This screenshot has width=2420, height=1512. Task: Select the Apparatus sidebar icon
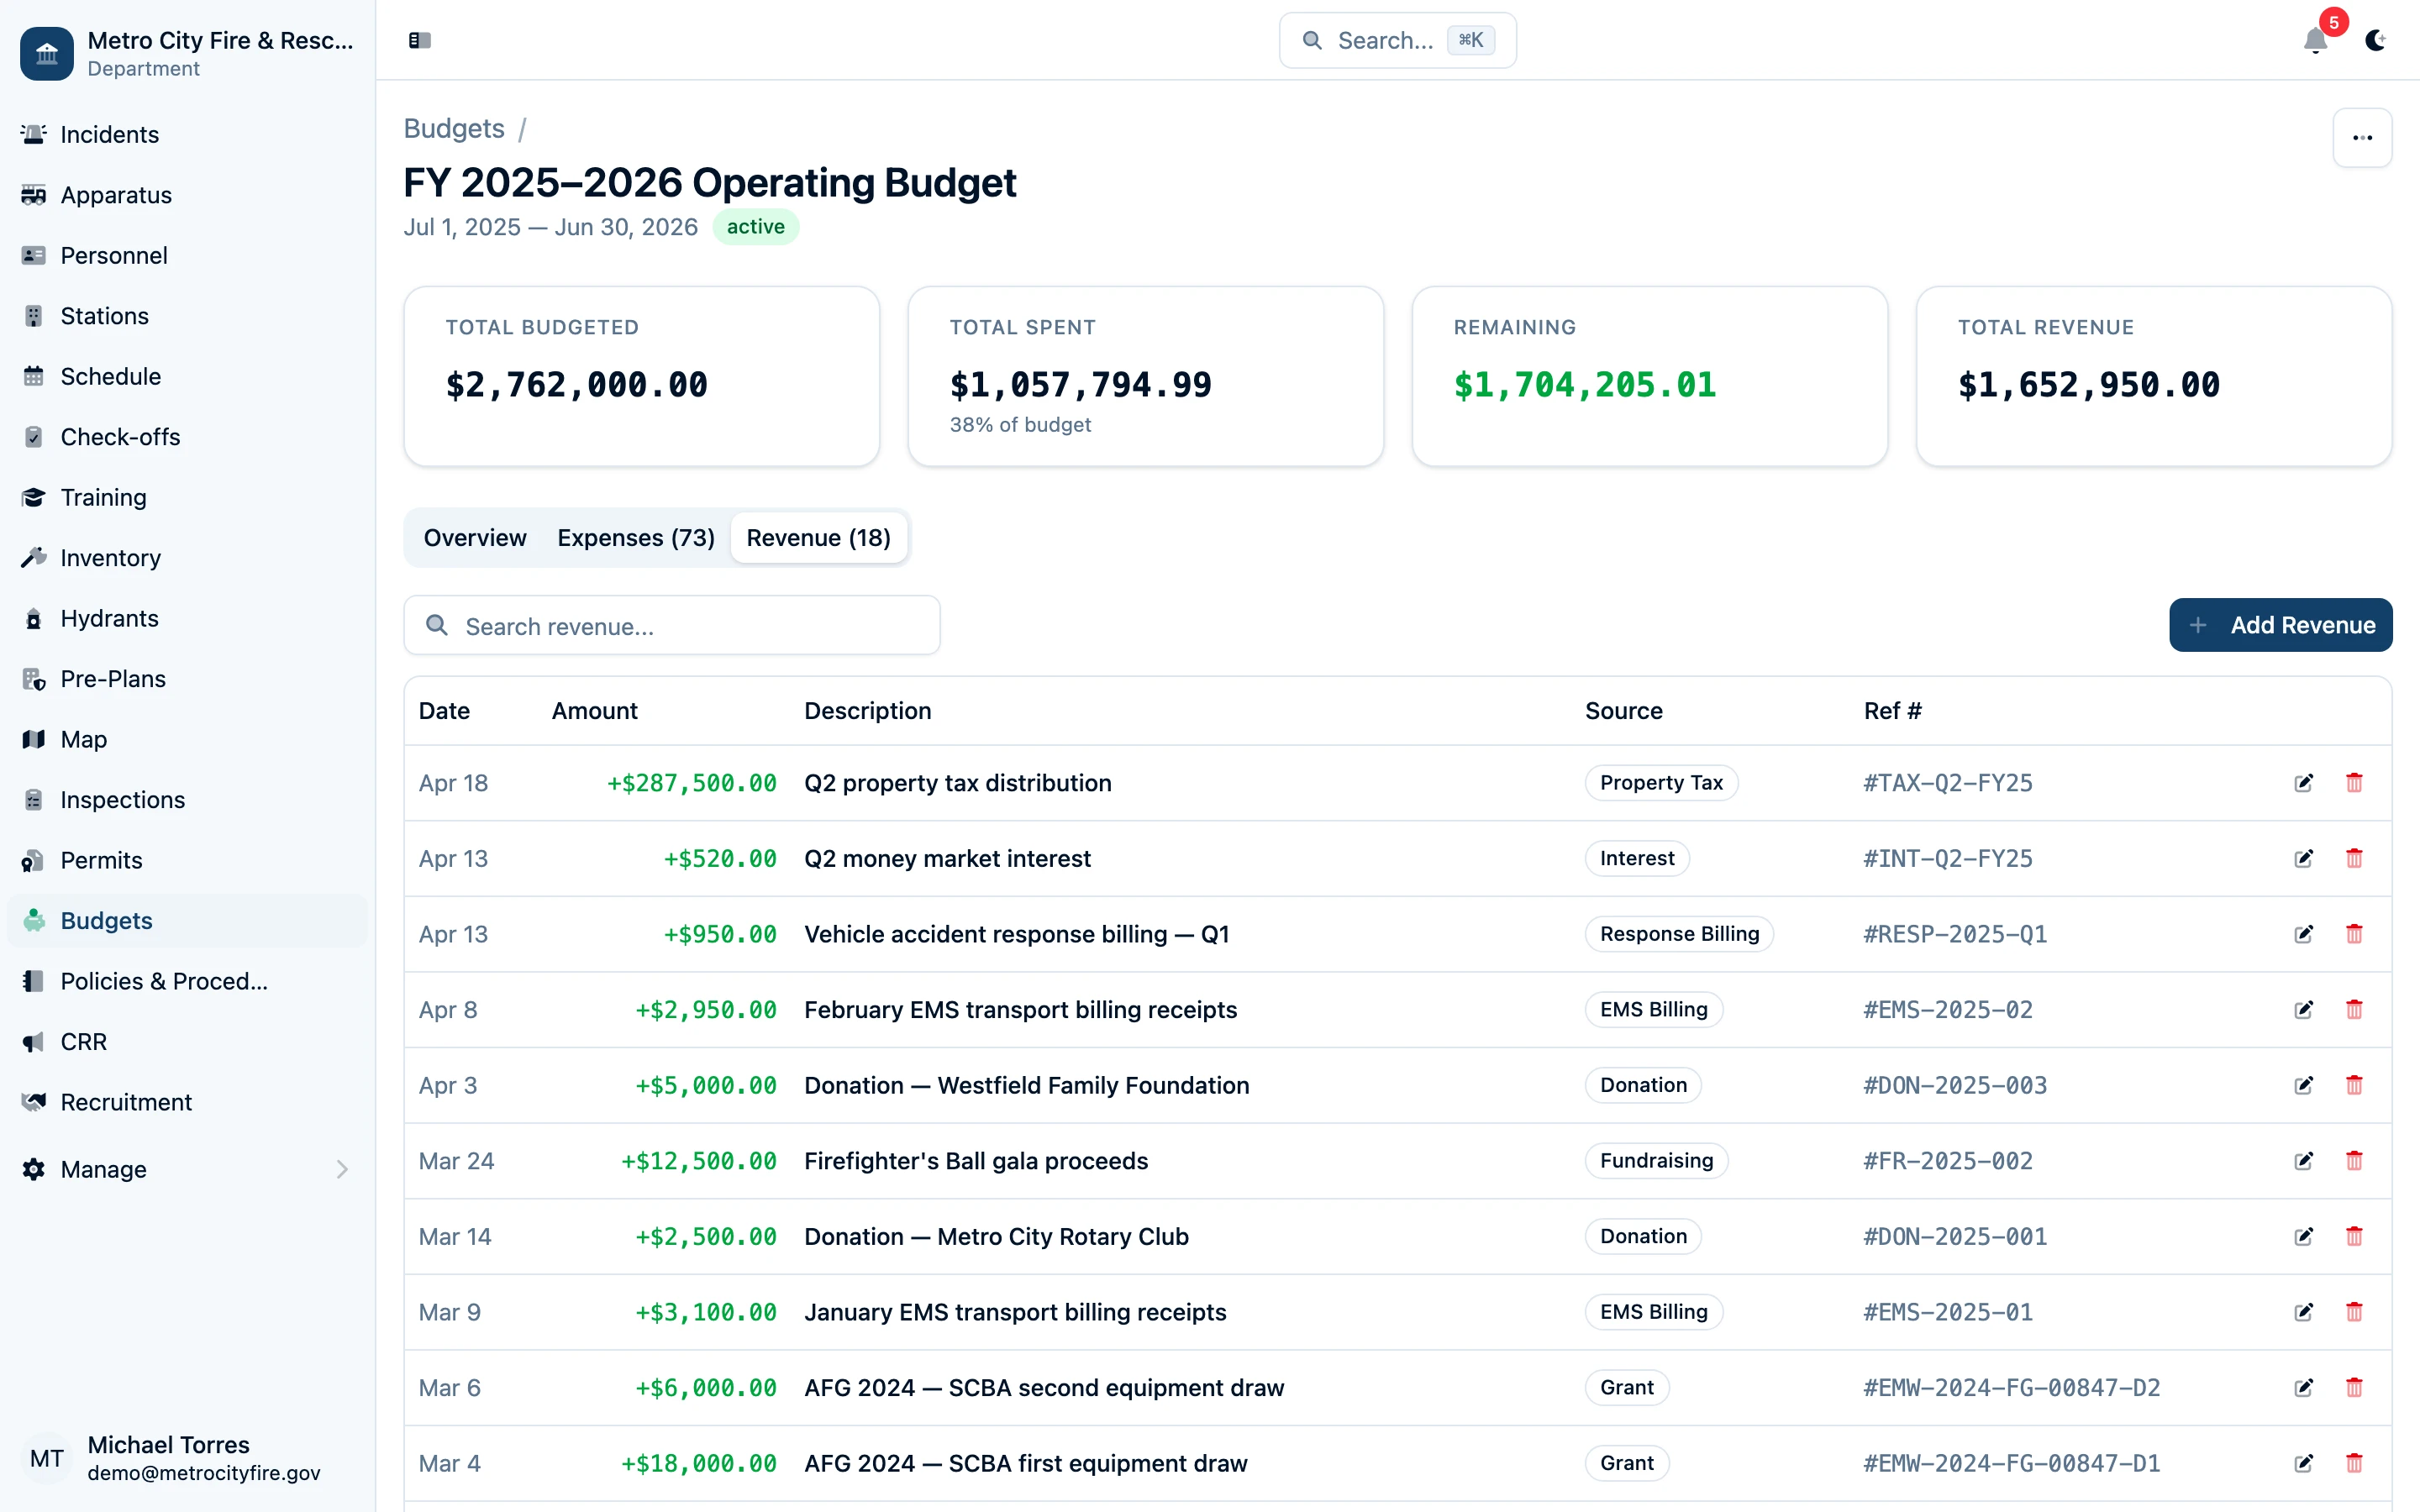point(33,195)
